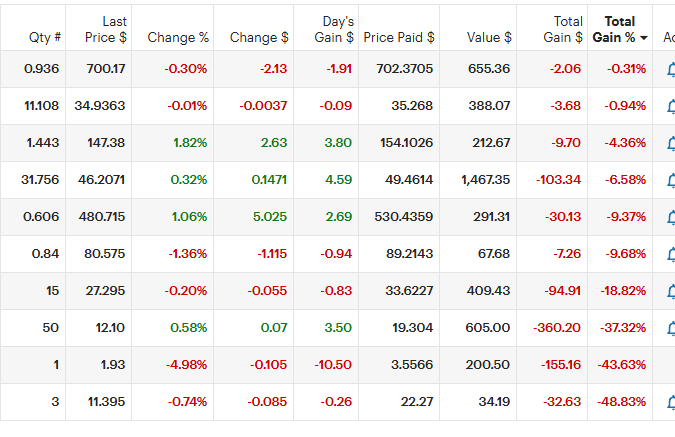Select the 3.80 day's gain cell
This screenshot has height=437, width=675.
tap(326, 143)
